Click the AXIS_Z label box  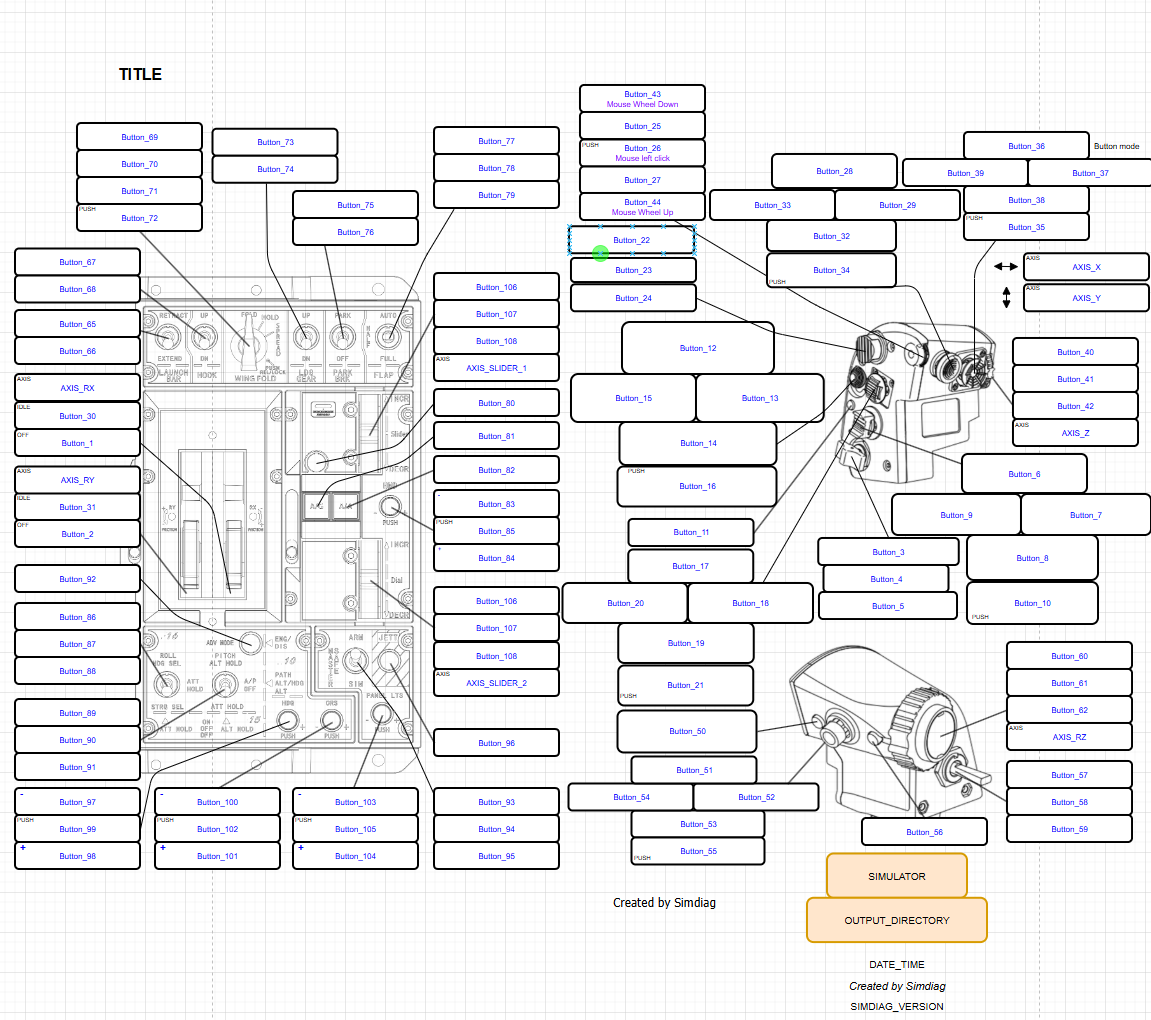[x=1075, y=433]
